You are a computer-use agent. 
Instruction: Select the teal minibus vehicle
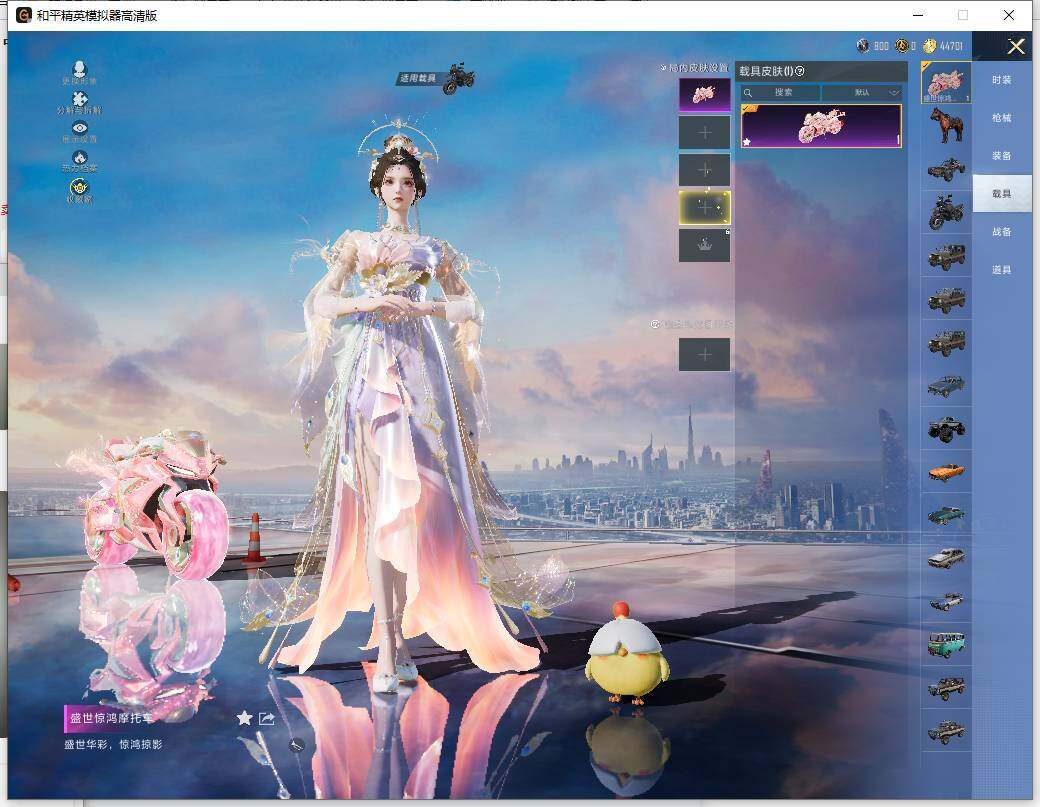tap(946, 645)
